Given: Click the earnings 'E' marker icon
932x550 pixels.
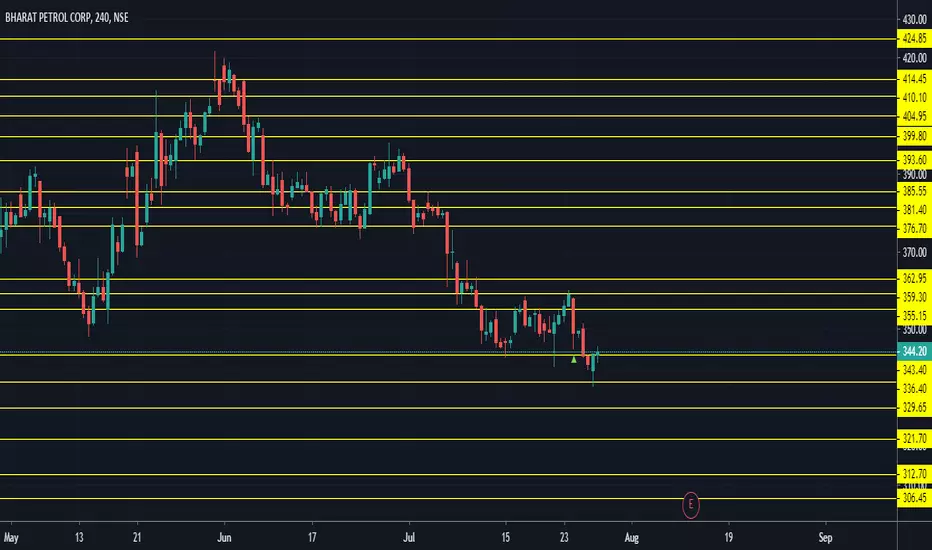Looking at the screenshot, I should click(x=691, y=505).
